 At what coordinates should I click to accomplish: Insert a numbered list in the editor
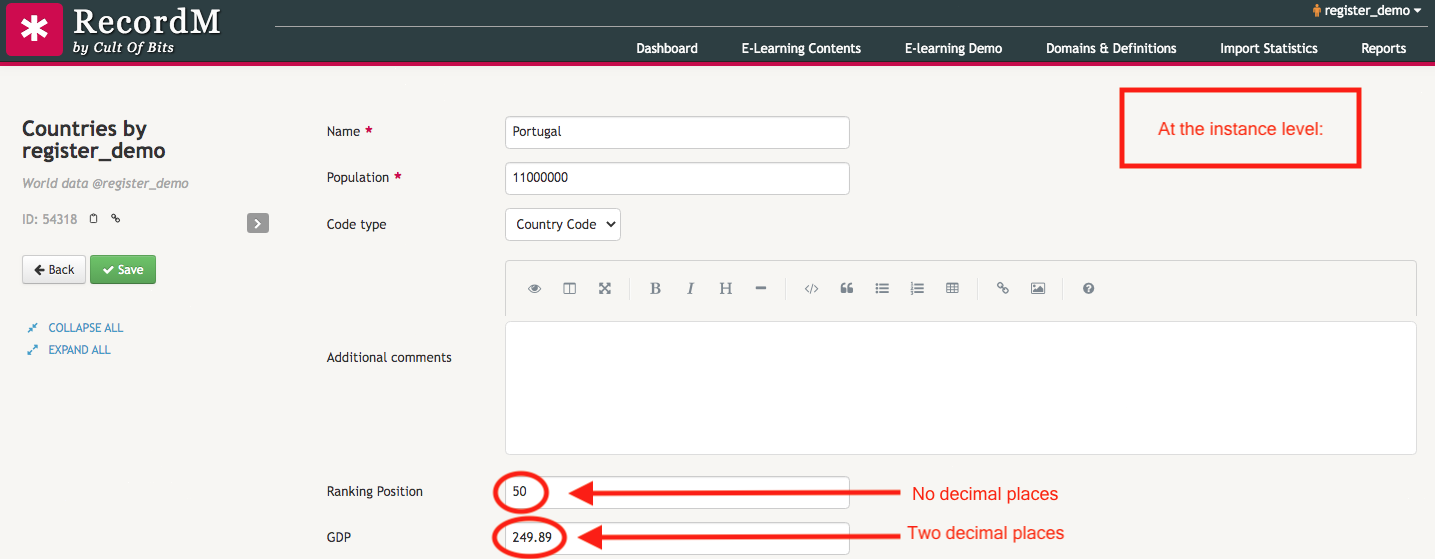(917, 289)
